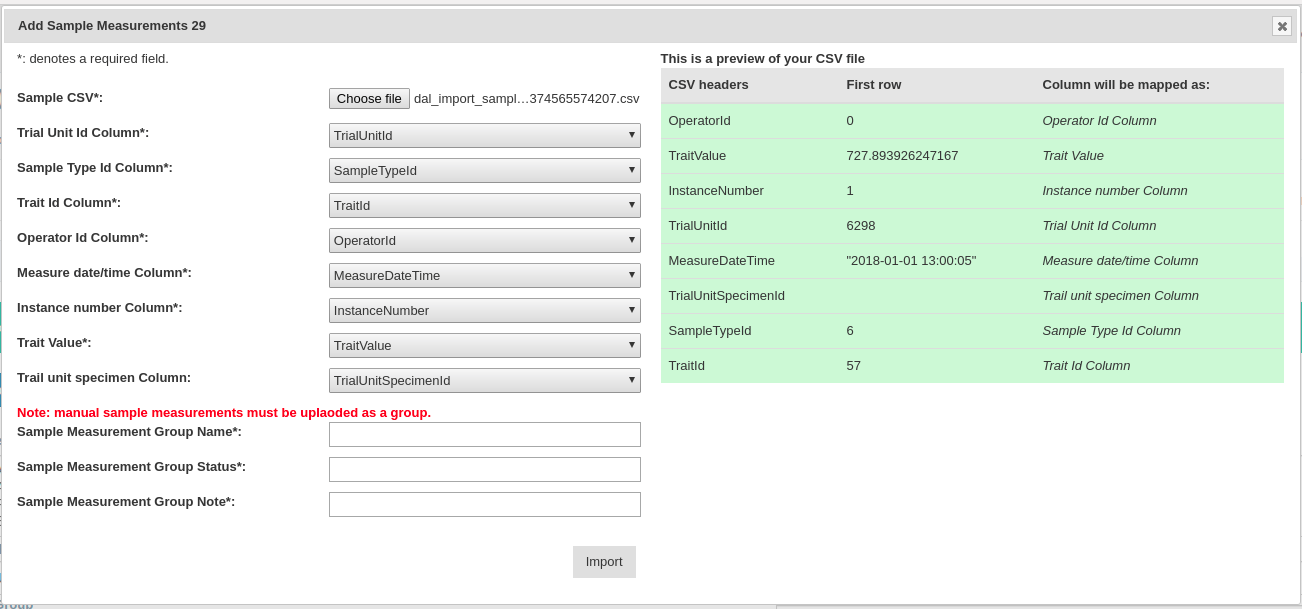This screenshot has width=1302, height=609.
Task: Click into Sample Measurement Group Note field
Action: 484,504
